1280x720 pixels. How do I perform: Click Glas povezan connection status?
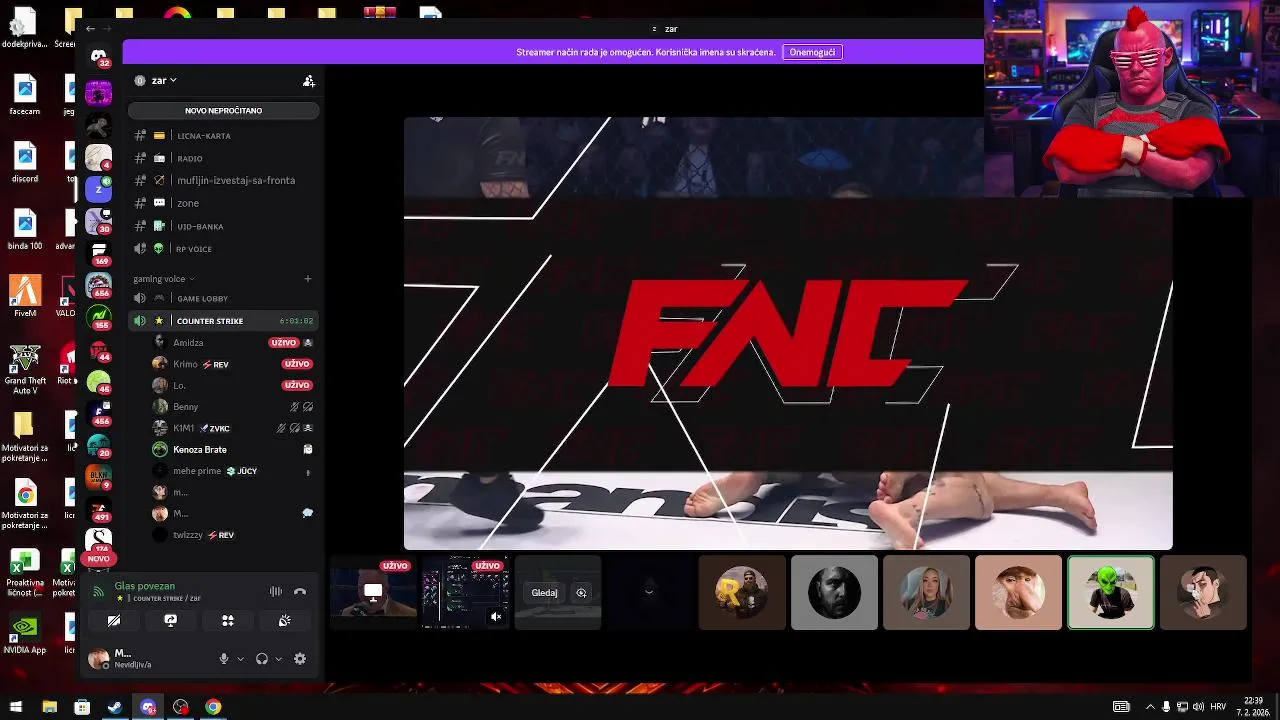145,586
